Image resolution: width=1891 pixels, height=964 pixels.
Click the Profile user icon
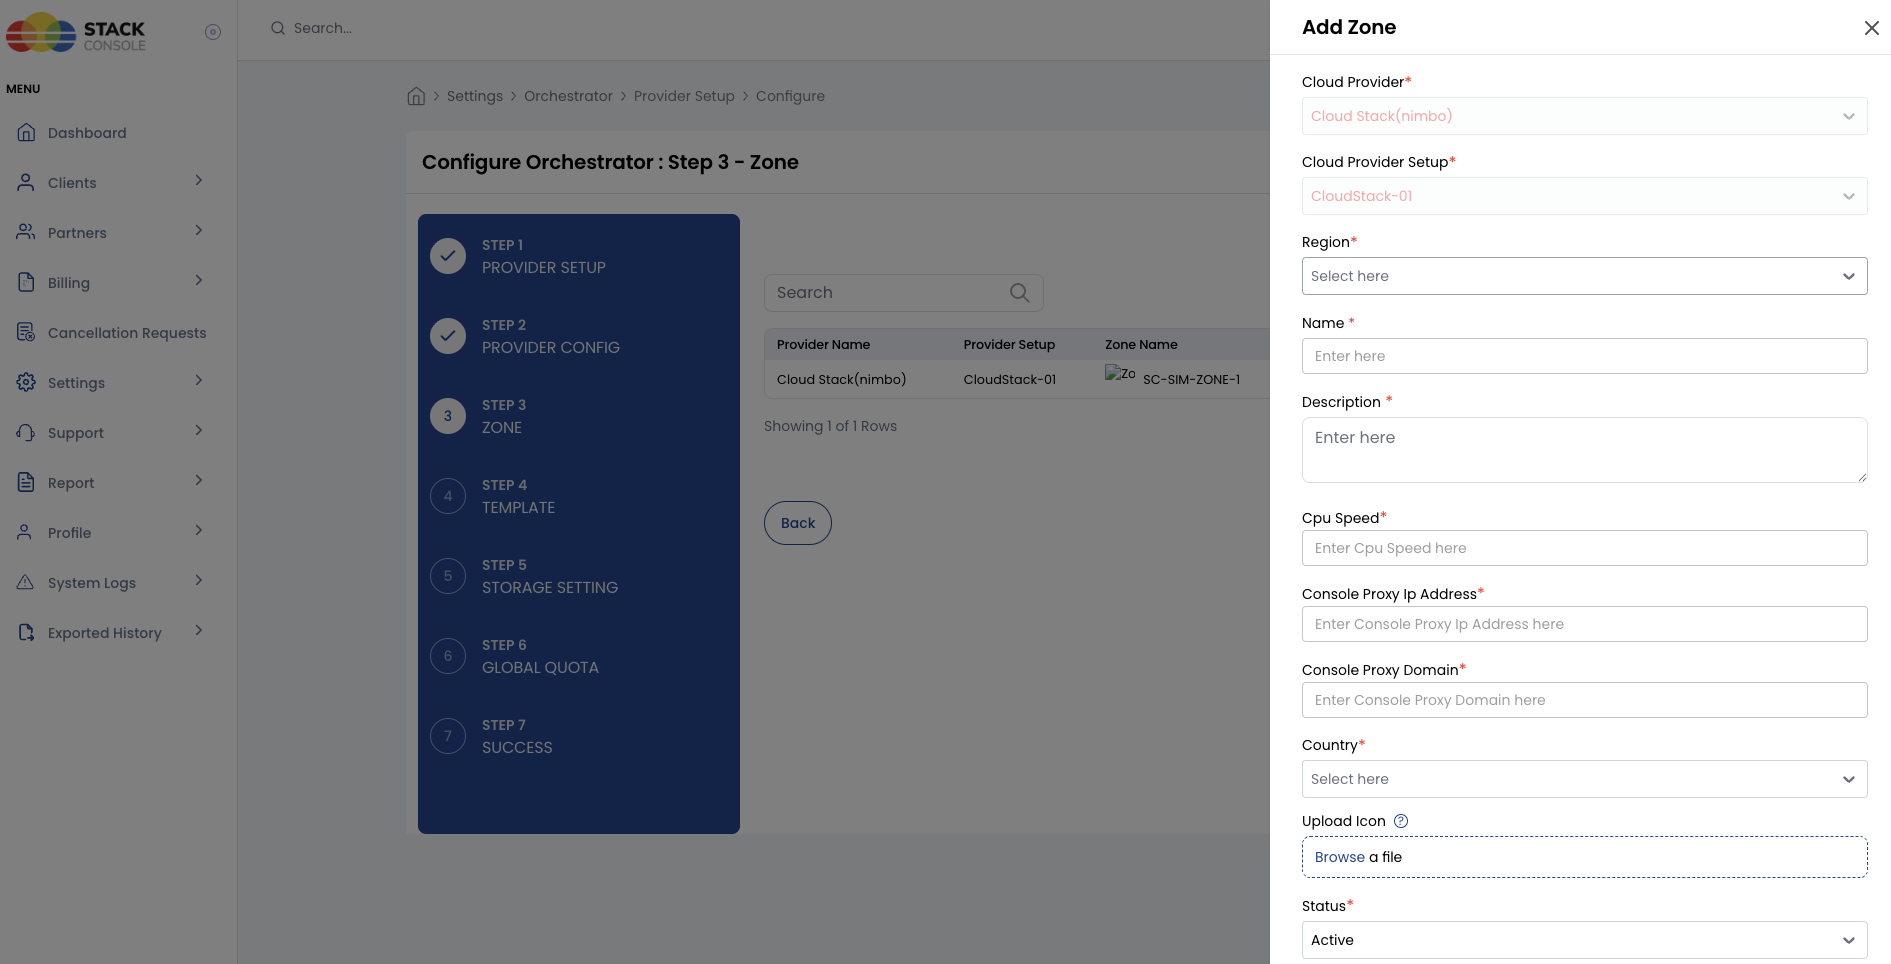(x=27, y=532)
